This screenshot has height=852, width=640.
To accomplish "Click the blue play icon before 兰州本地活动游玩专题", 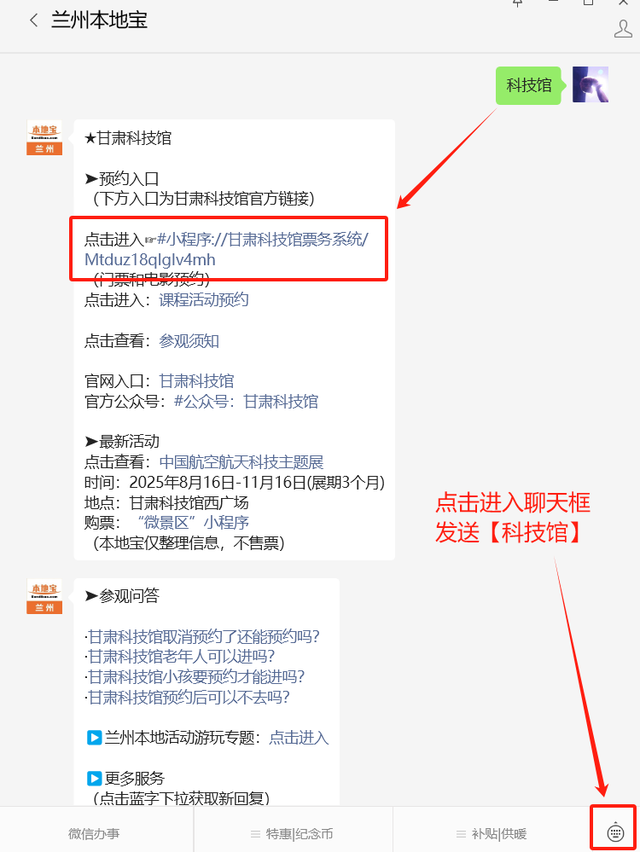I will pos(95,738).
